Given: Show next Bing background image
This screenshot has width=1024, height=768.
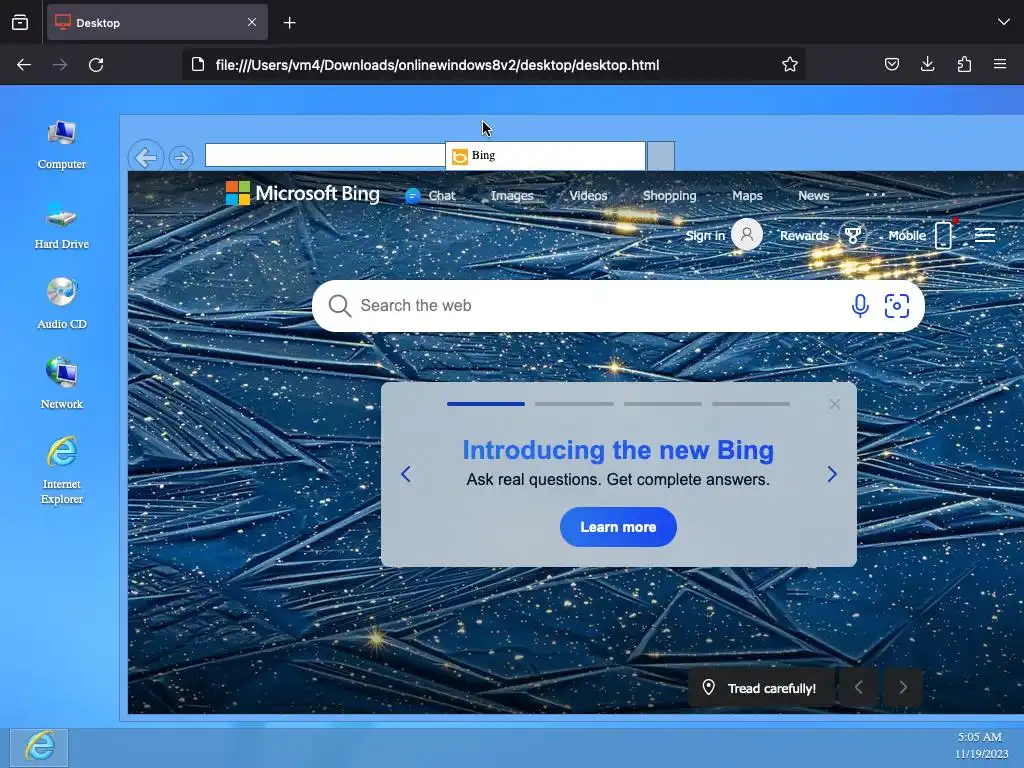Looking at the screenshot, I should [903, 688].
